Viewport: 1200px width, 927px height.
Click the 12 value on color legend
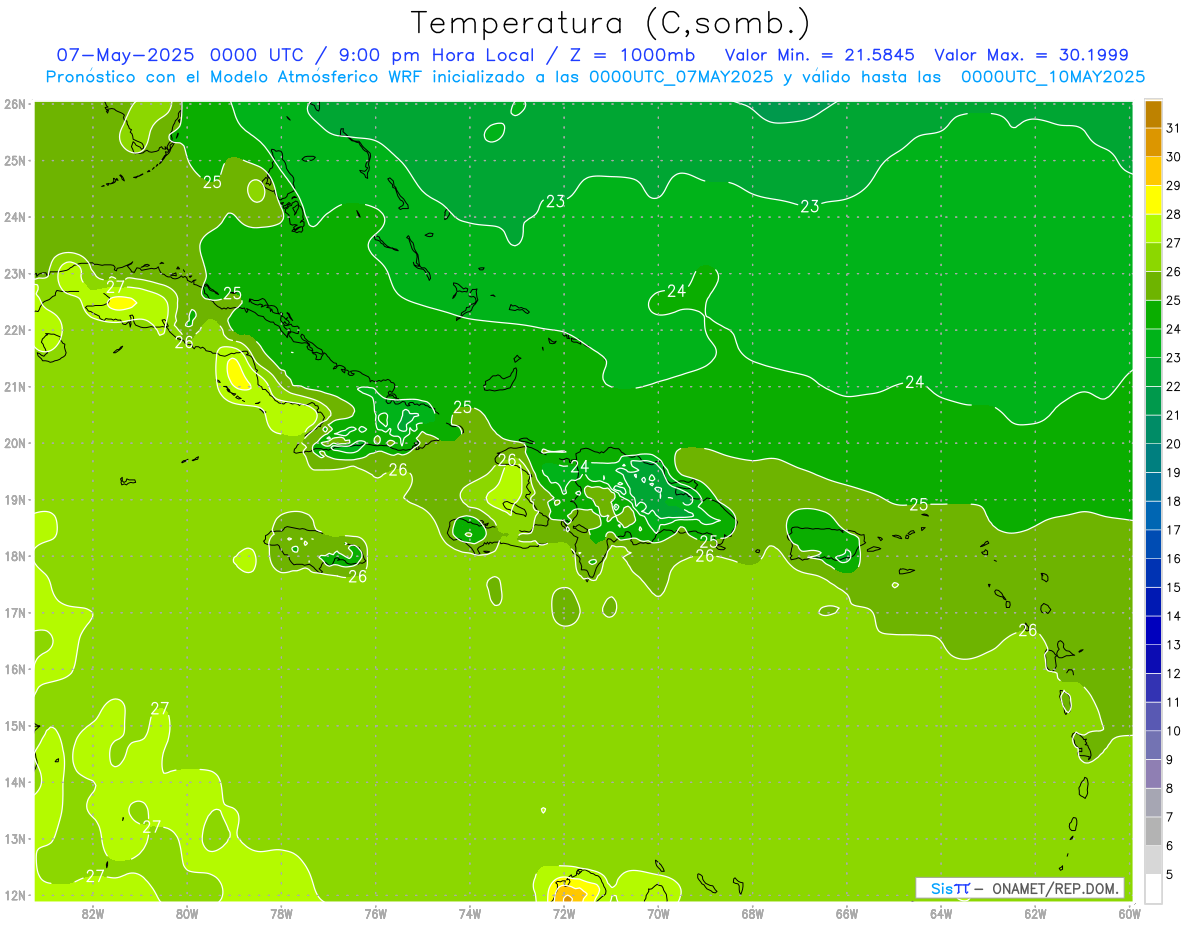1173,673
